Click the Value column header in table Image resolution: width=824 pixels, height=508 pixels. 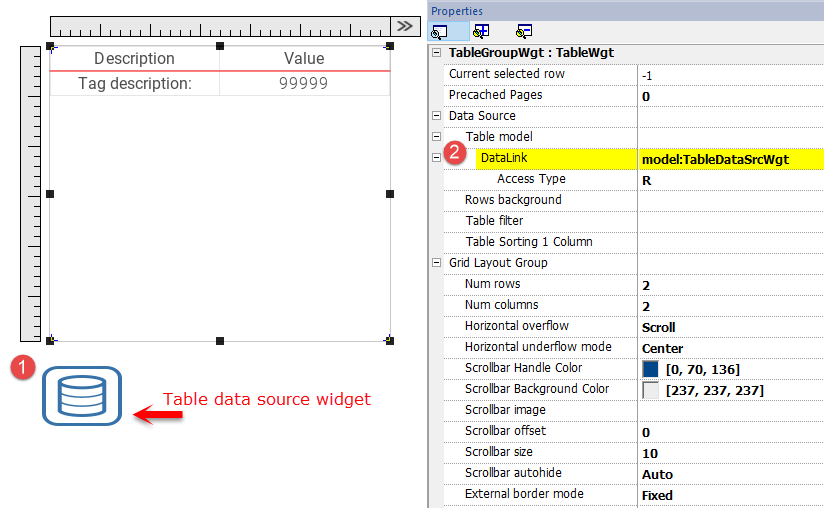click(x=304, y=59)
